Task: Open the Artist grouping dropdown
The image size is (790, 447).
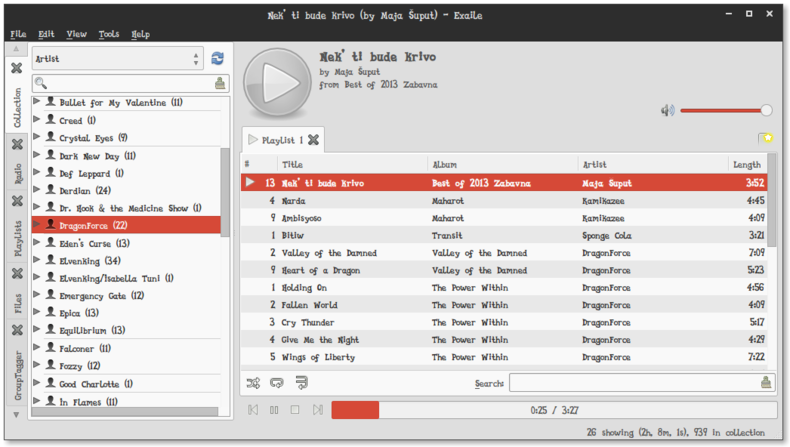Action: [x=118, y=59]
